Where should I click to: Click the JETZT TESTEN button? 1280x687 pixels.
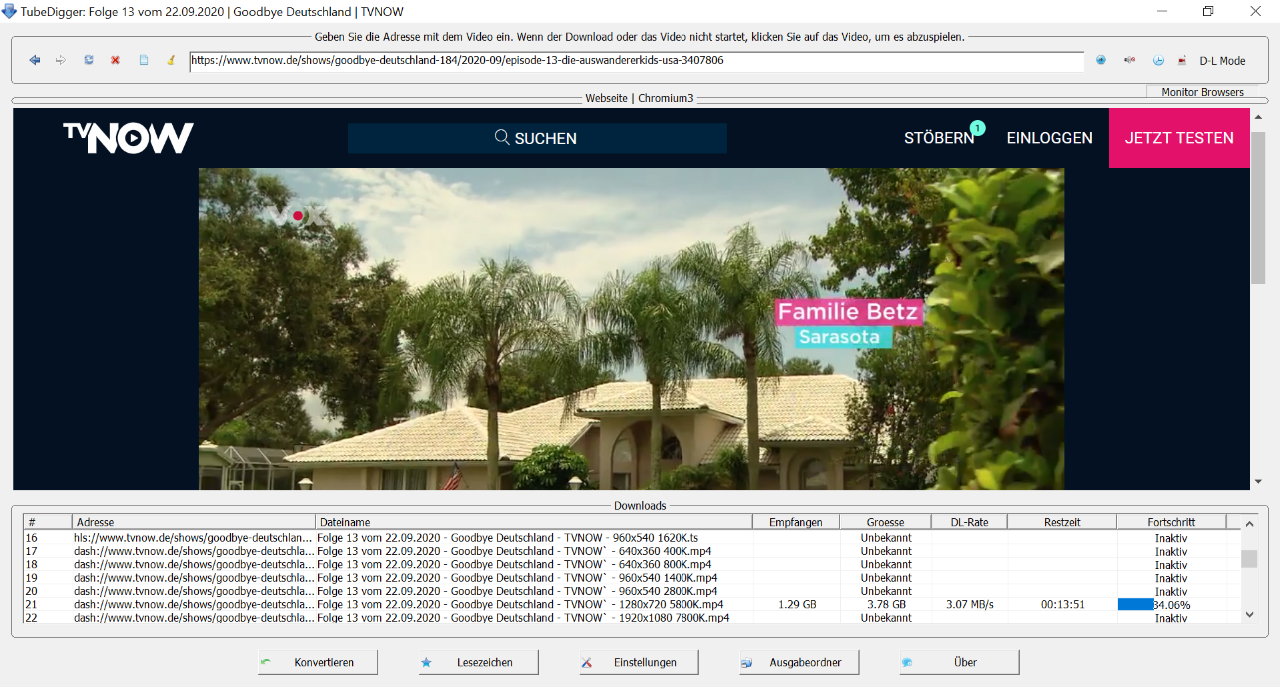(1179, 138)
